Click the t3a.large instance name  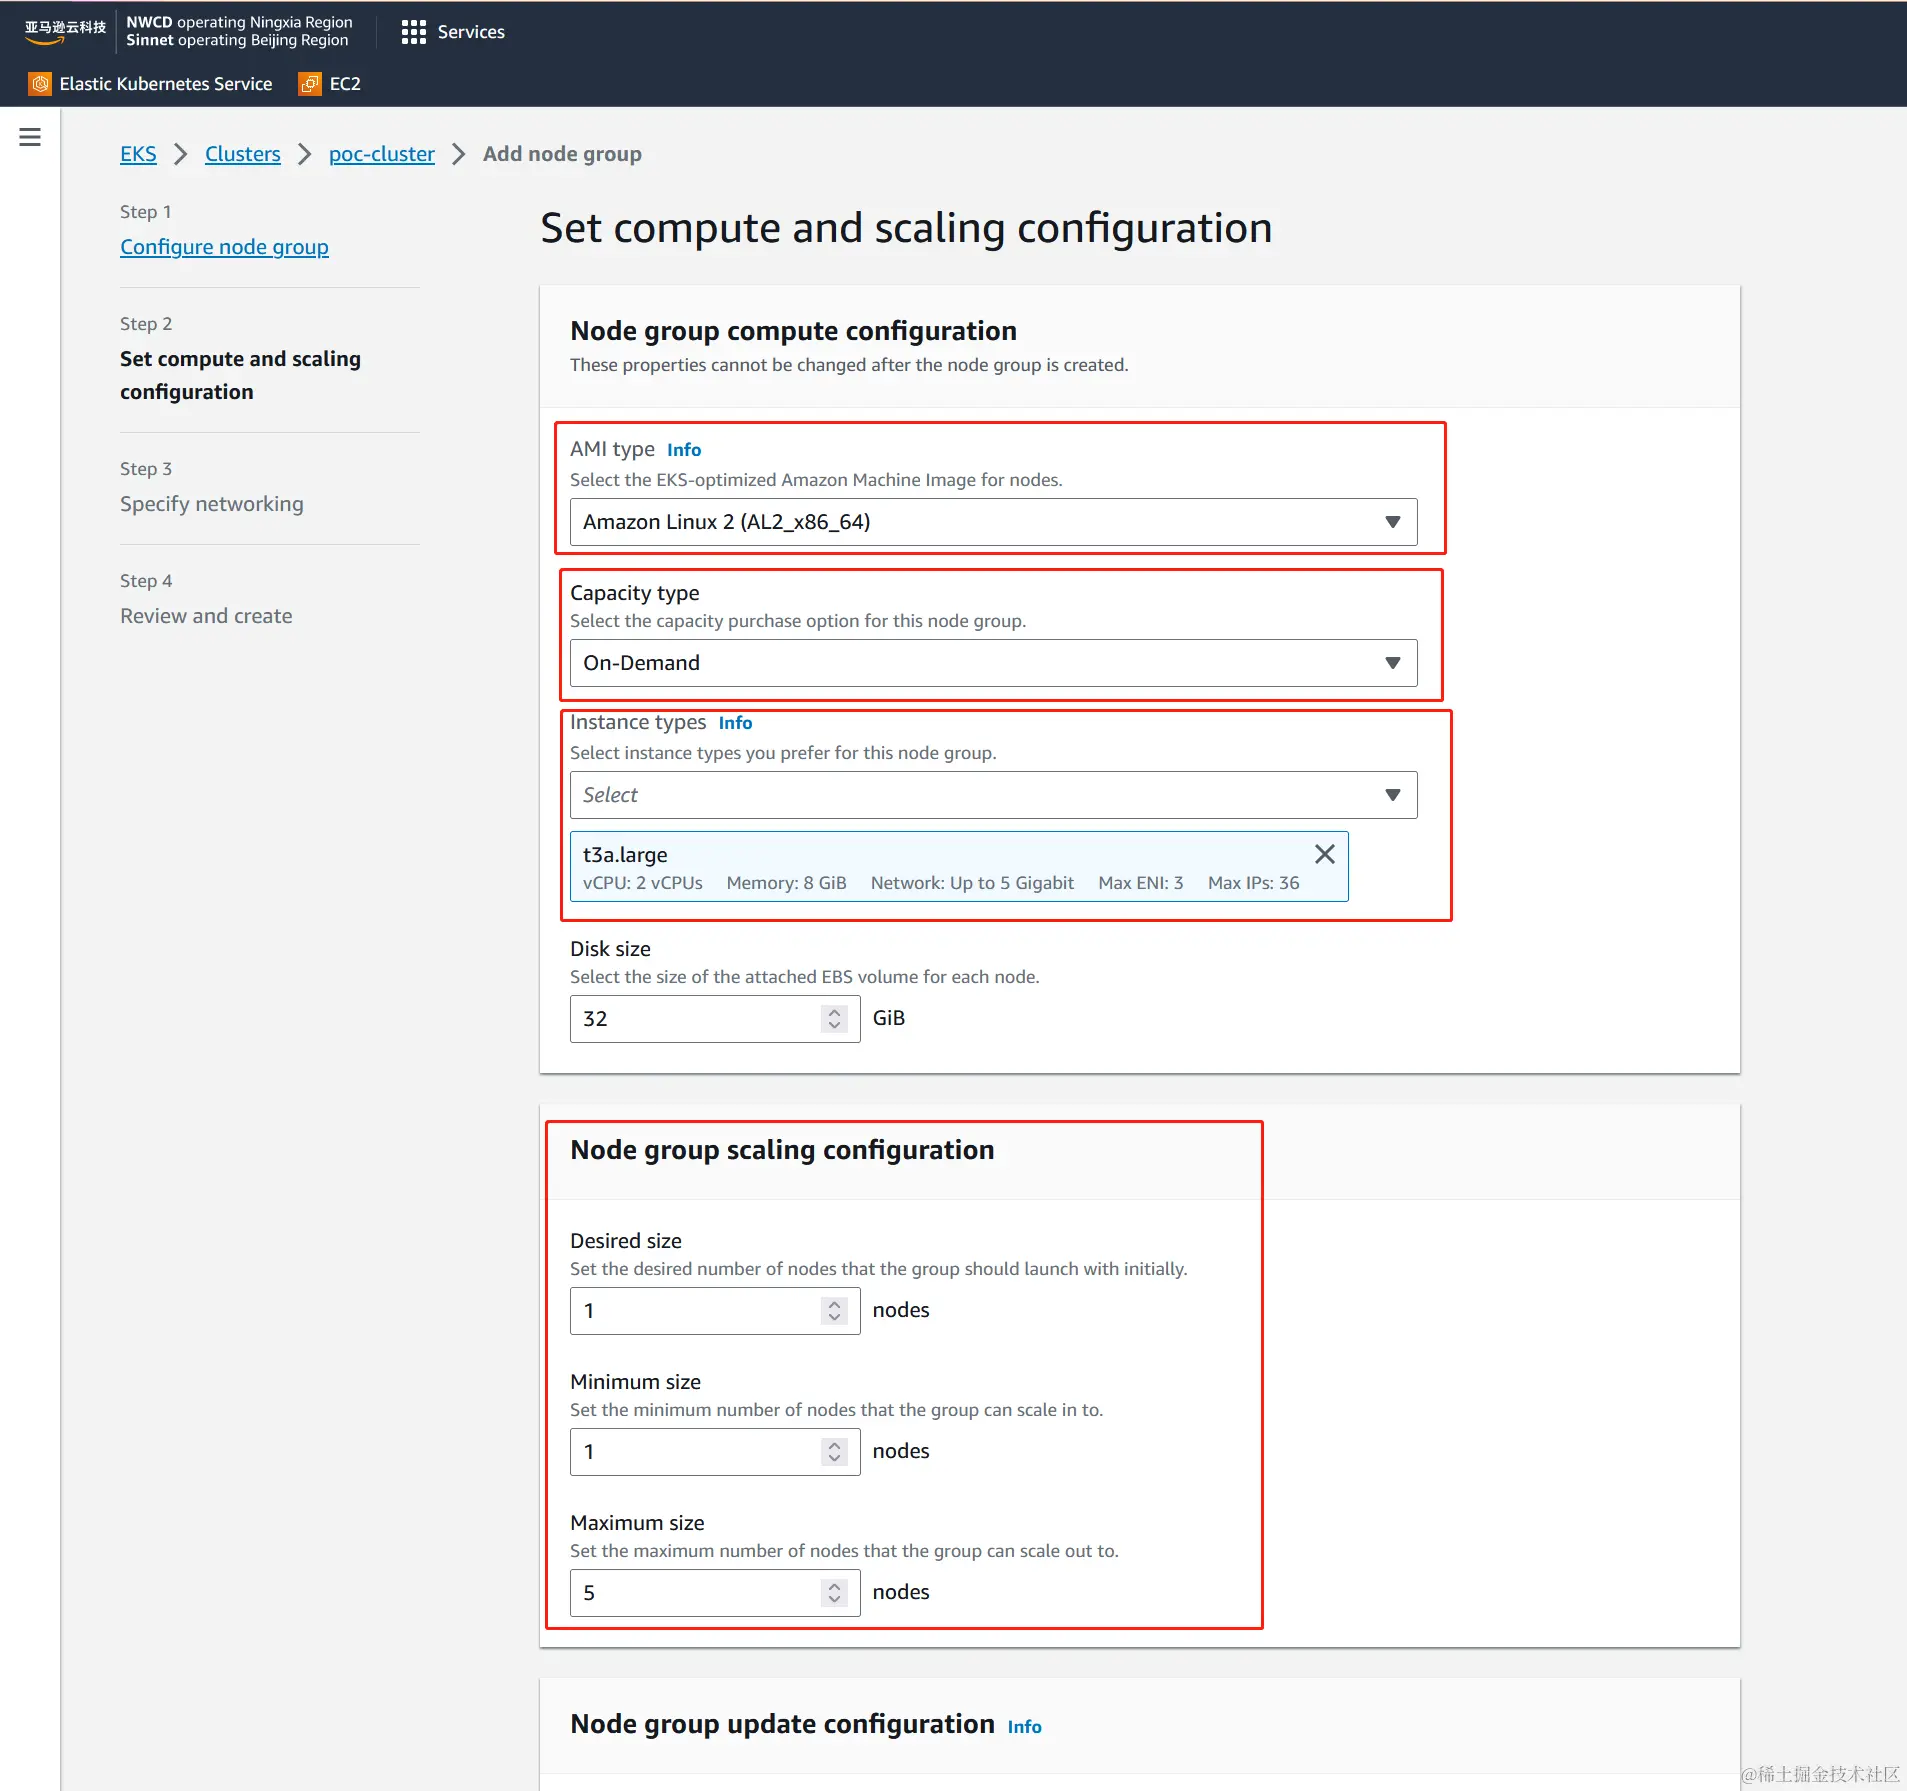tap(625, 855)
